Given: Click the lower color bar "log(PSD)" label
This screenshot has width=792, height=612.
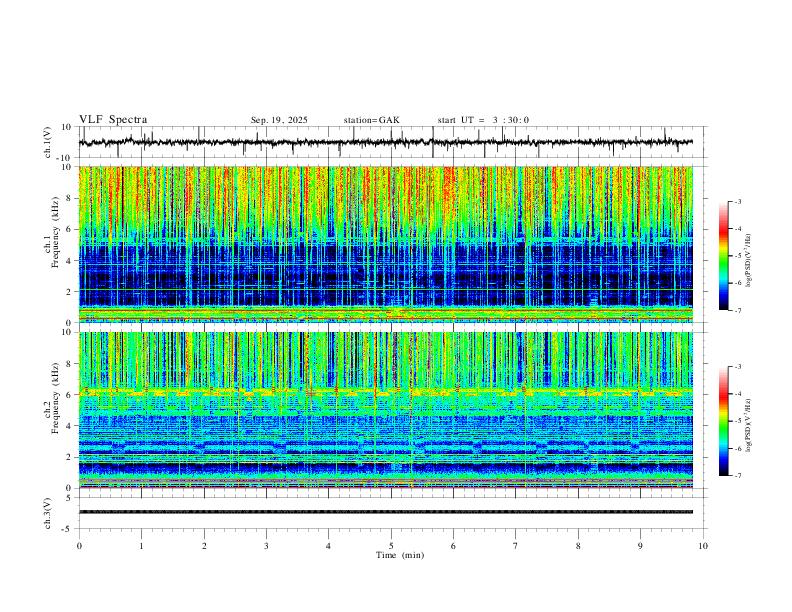Looking at the screenshot, I should pos(749,425).
